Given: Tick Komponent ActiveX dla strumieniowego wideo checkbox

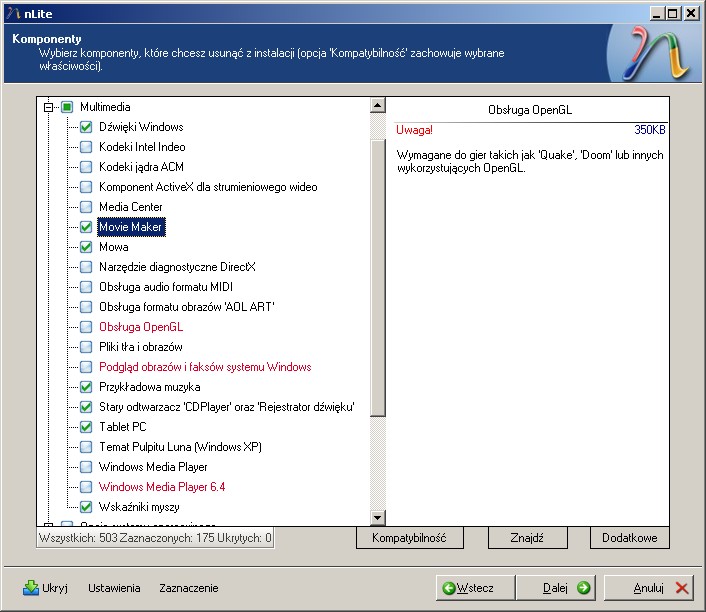Looking at the screenshot, I should [x=86, y=187].
